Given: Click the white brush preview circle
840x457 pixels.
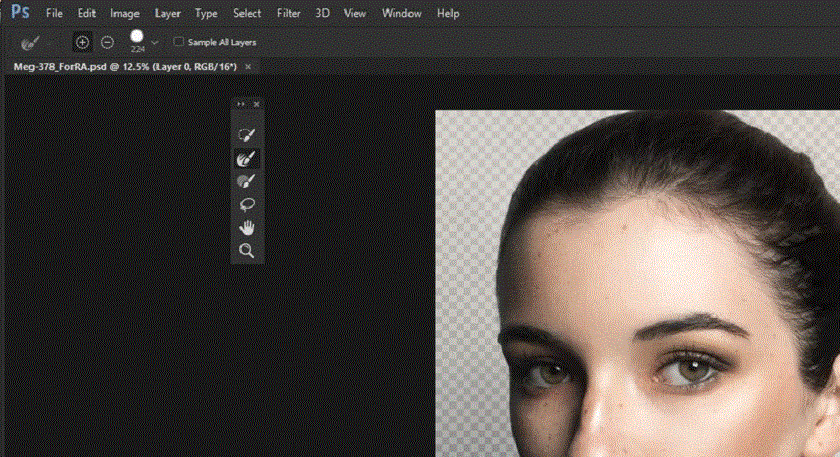Looking at the screenshot, I should tap(137, 36).
